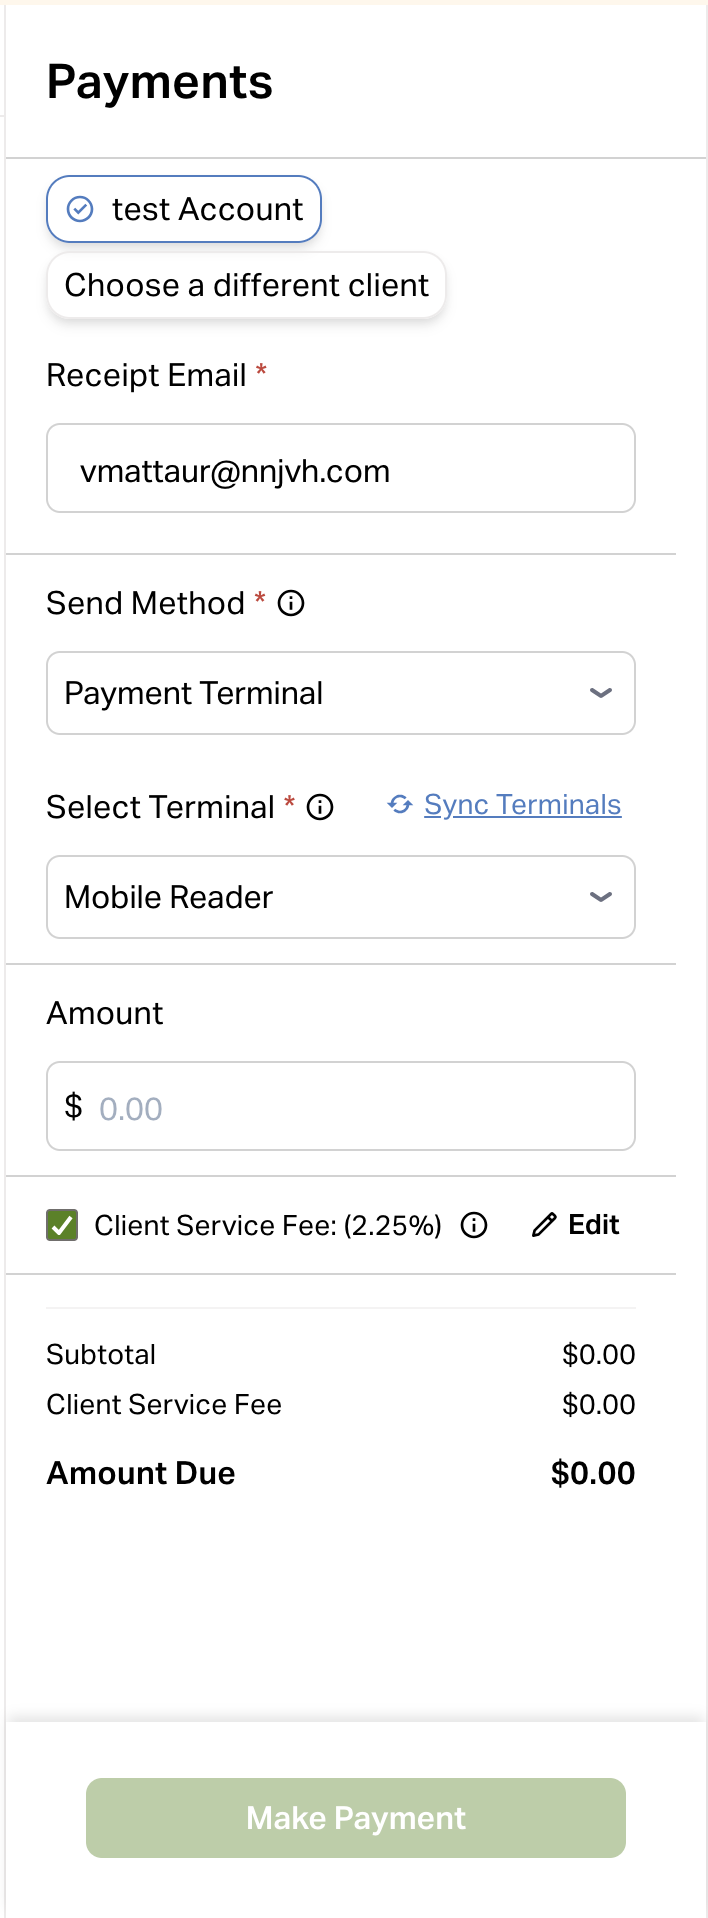Click the Make Payment button
Screen dimensions: 708x1918
click(356, 1818)
